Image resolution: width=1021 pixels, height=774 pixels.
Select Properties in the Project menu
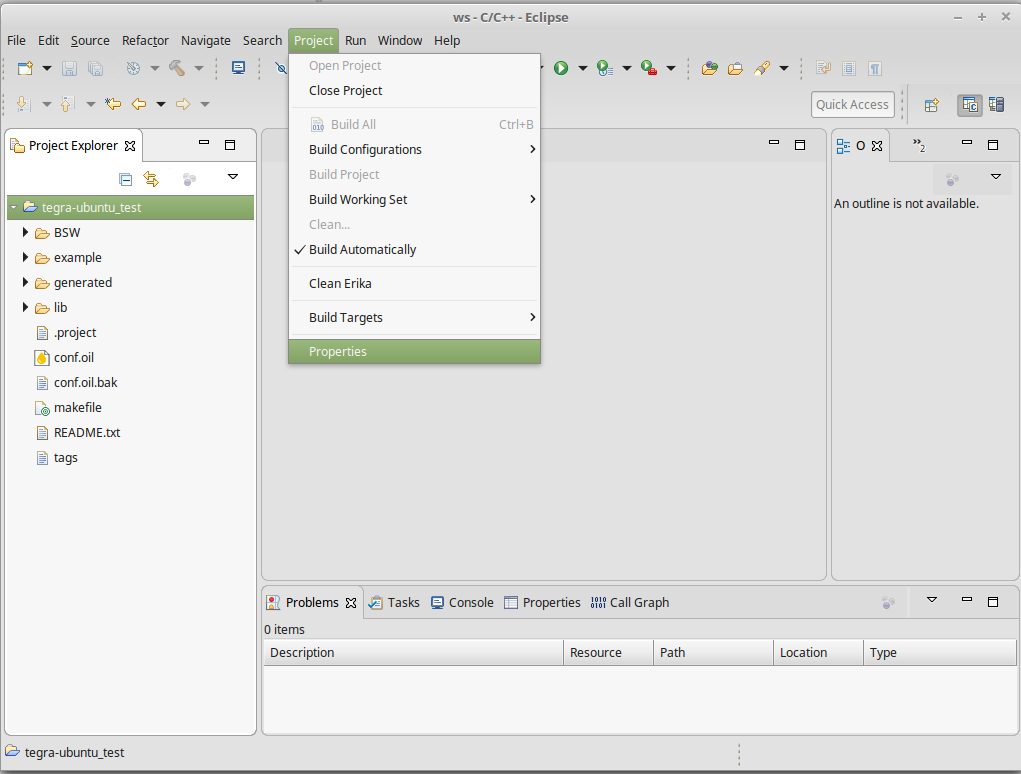[414, 352]
